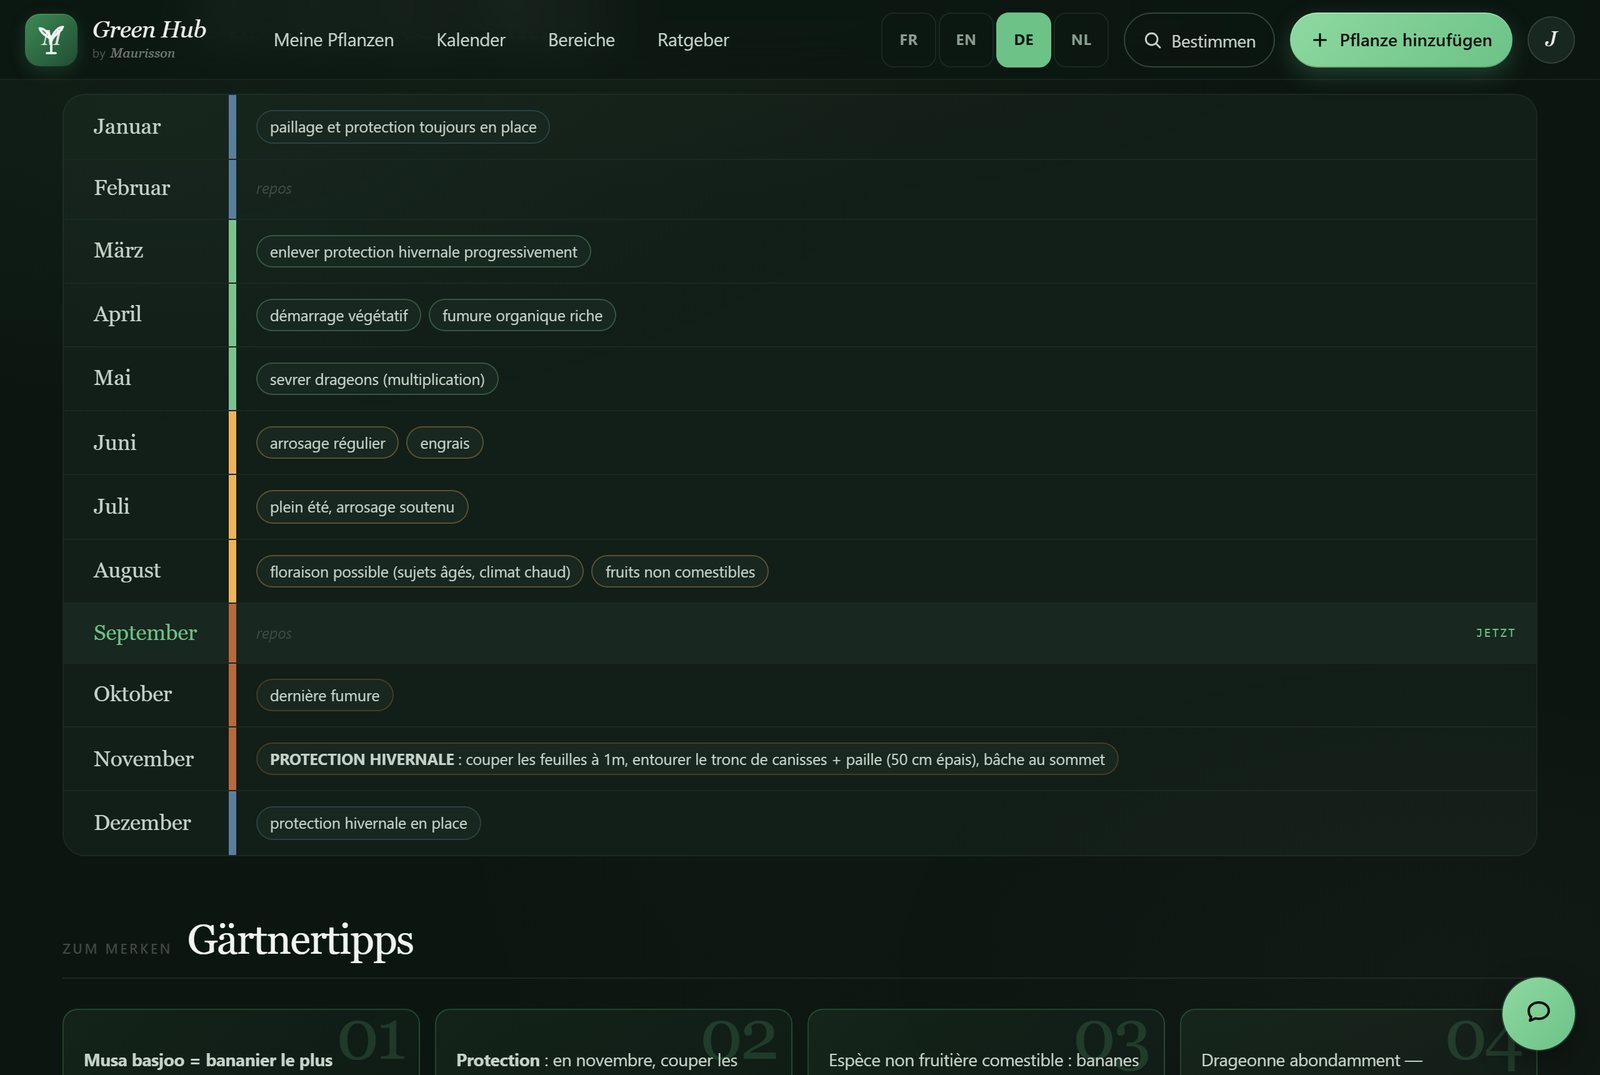Click the Green Hub title link
The height and width of the screenshot is (1075, 1600).
[x=149, y=30]
